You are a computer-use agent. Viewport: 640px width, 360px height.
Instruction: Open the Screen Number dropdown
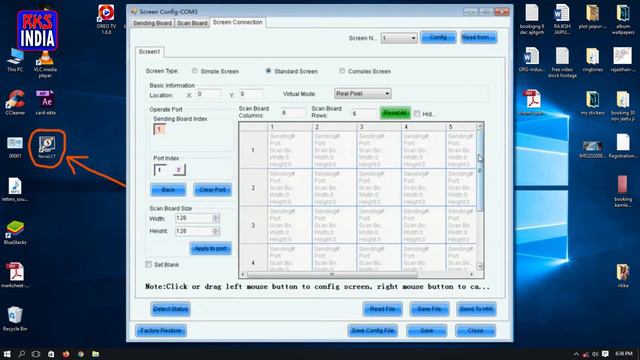pos(399,38)
